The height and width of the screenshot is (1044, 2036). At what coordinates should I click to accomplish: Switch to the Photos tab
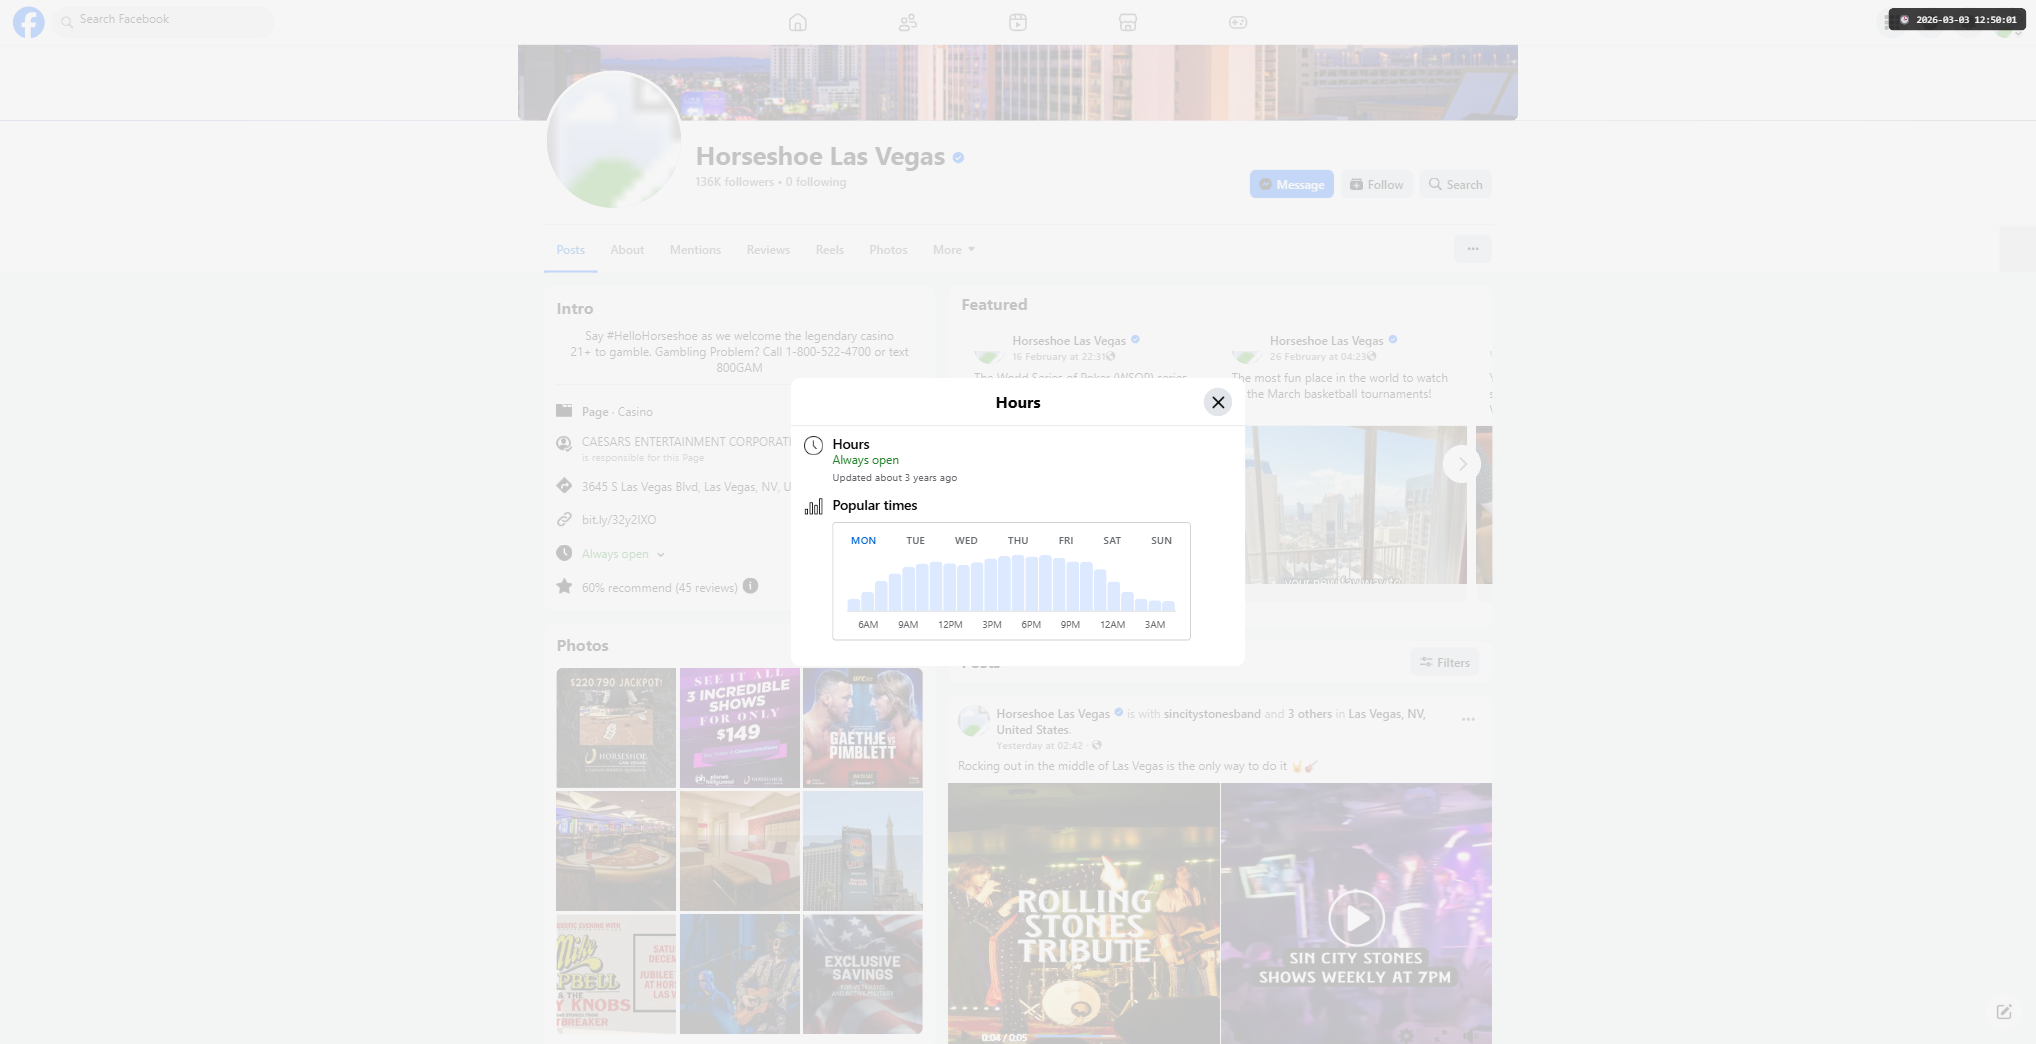pyautogui.click(x=888, y=250)
